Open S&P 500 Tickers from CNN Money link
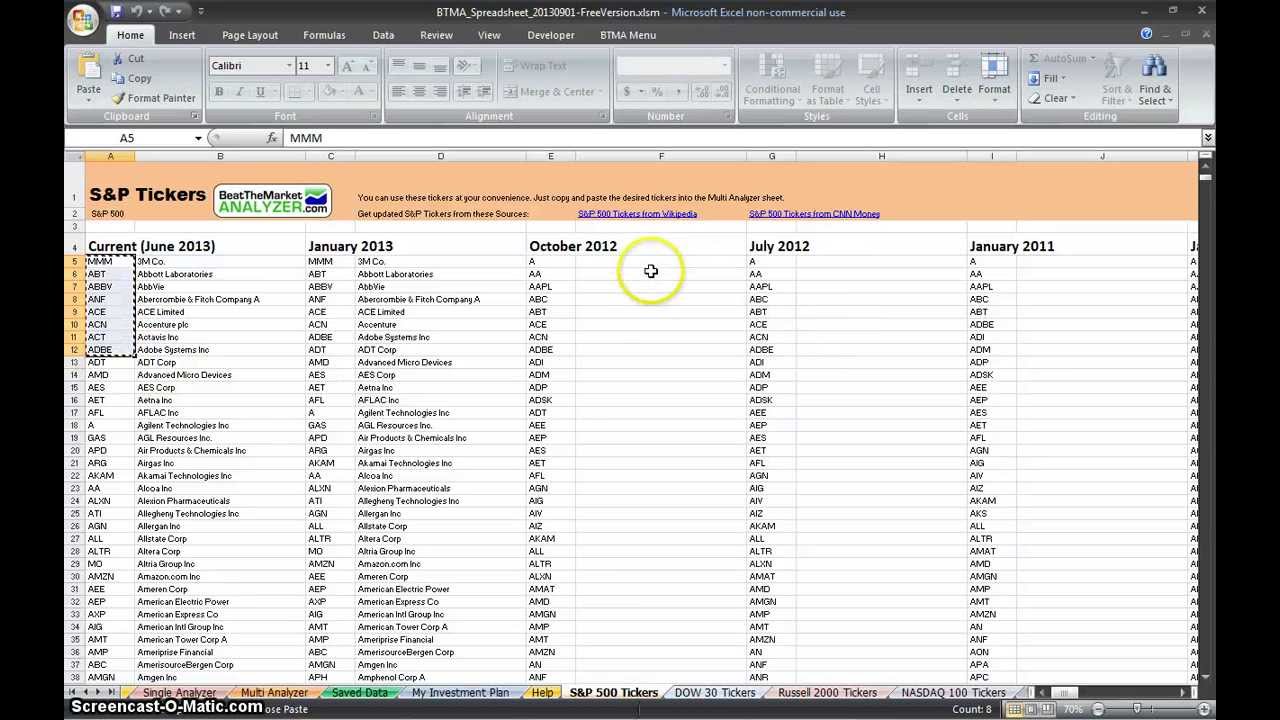The width and height of the screenshot is (1280, 720). coord(814,214)
